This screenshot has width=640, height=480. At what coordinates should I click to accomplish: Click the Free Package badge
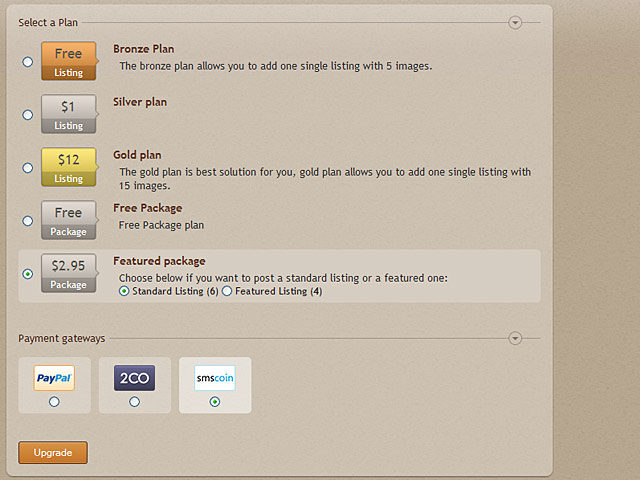point(69,220)
